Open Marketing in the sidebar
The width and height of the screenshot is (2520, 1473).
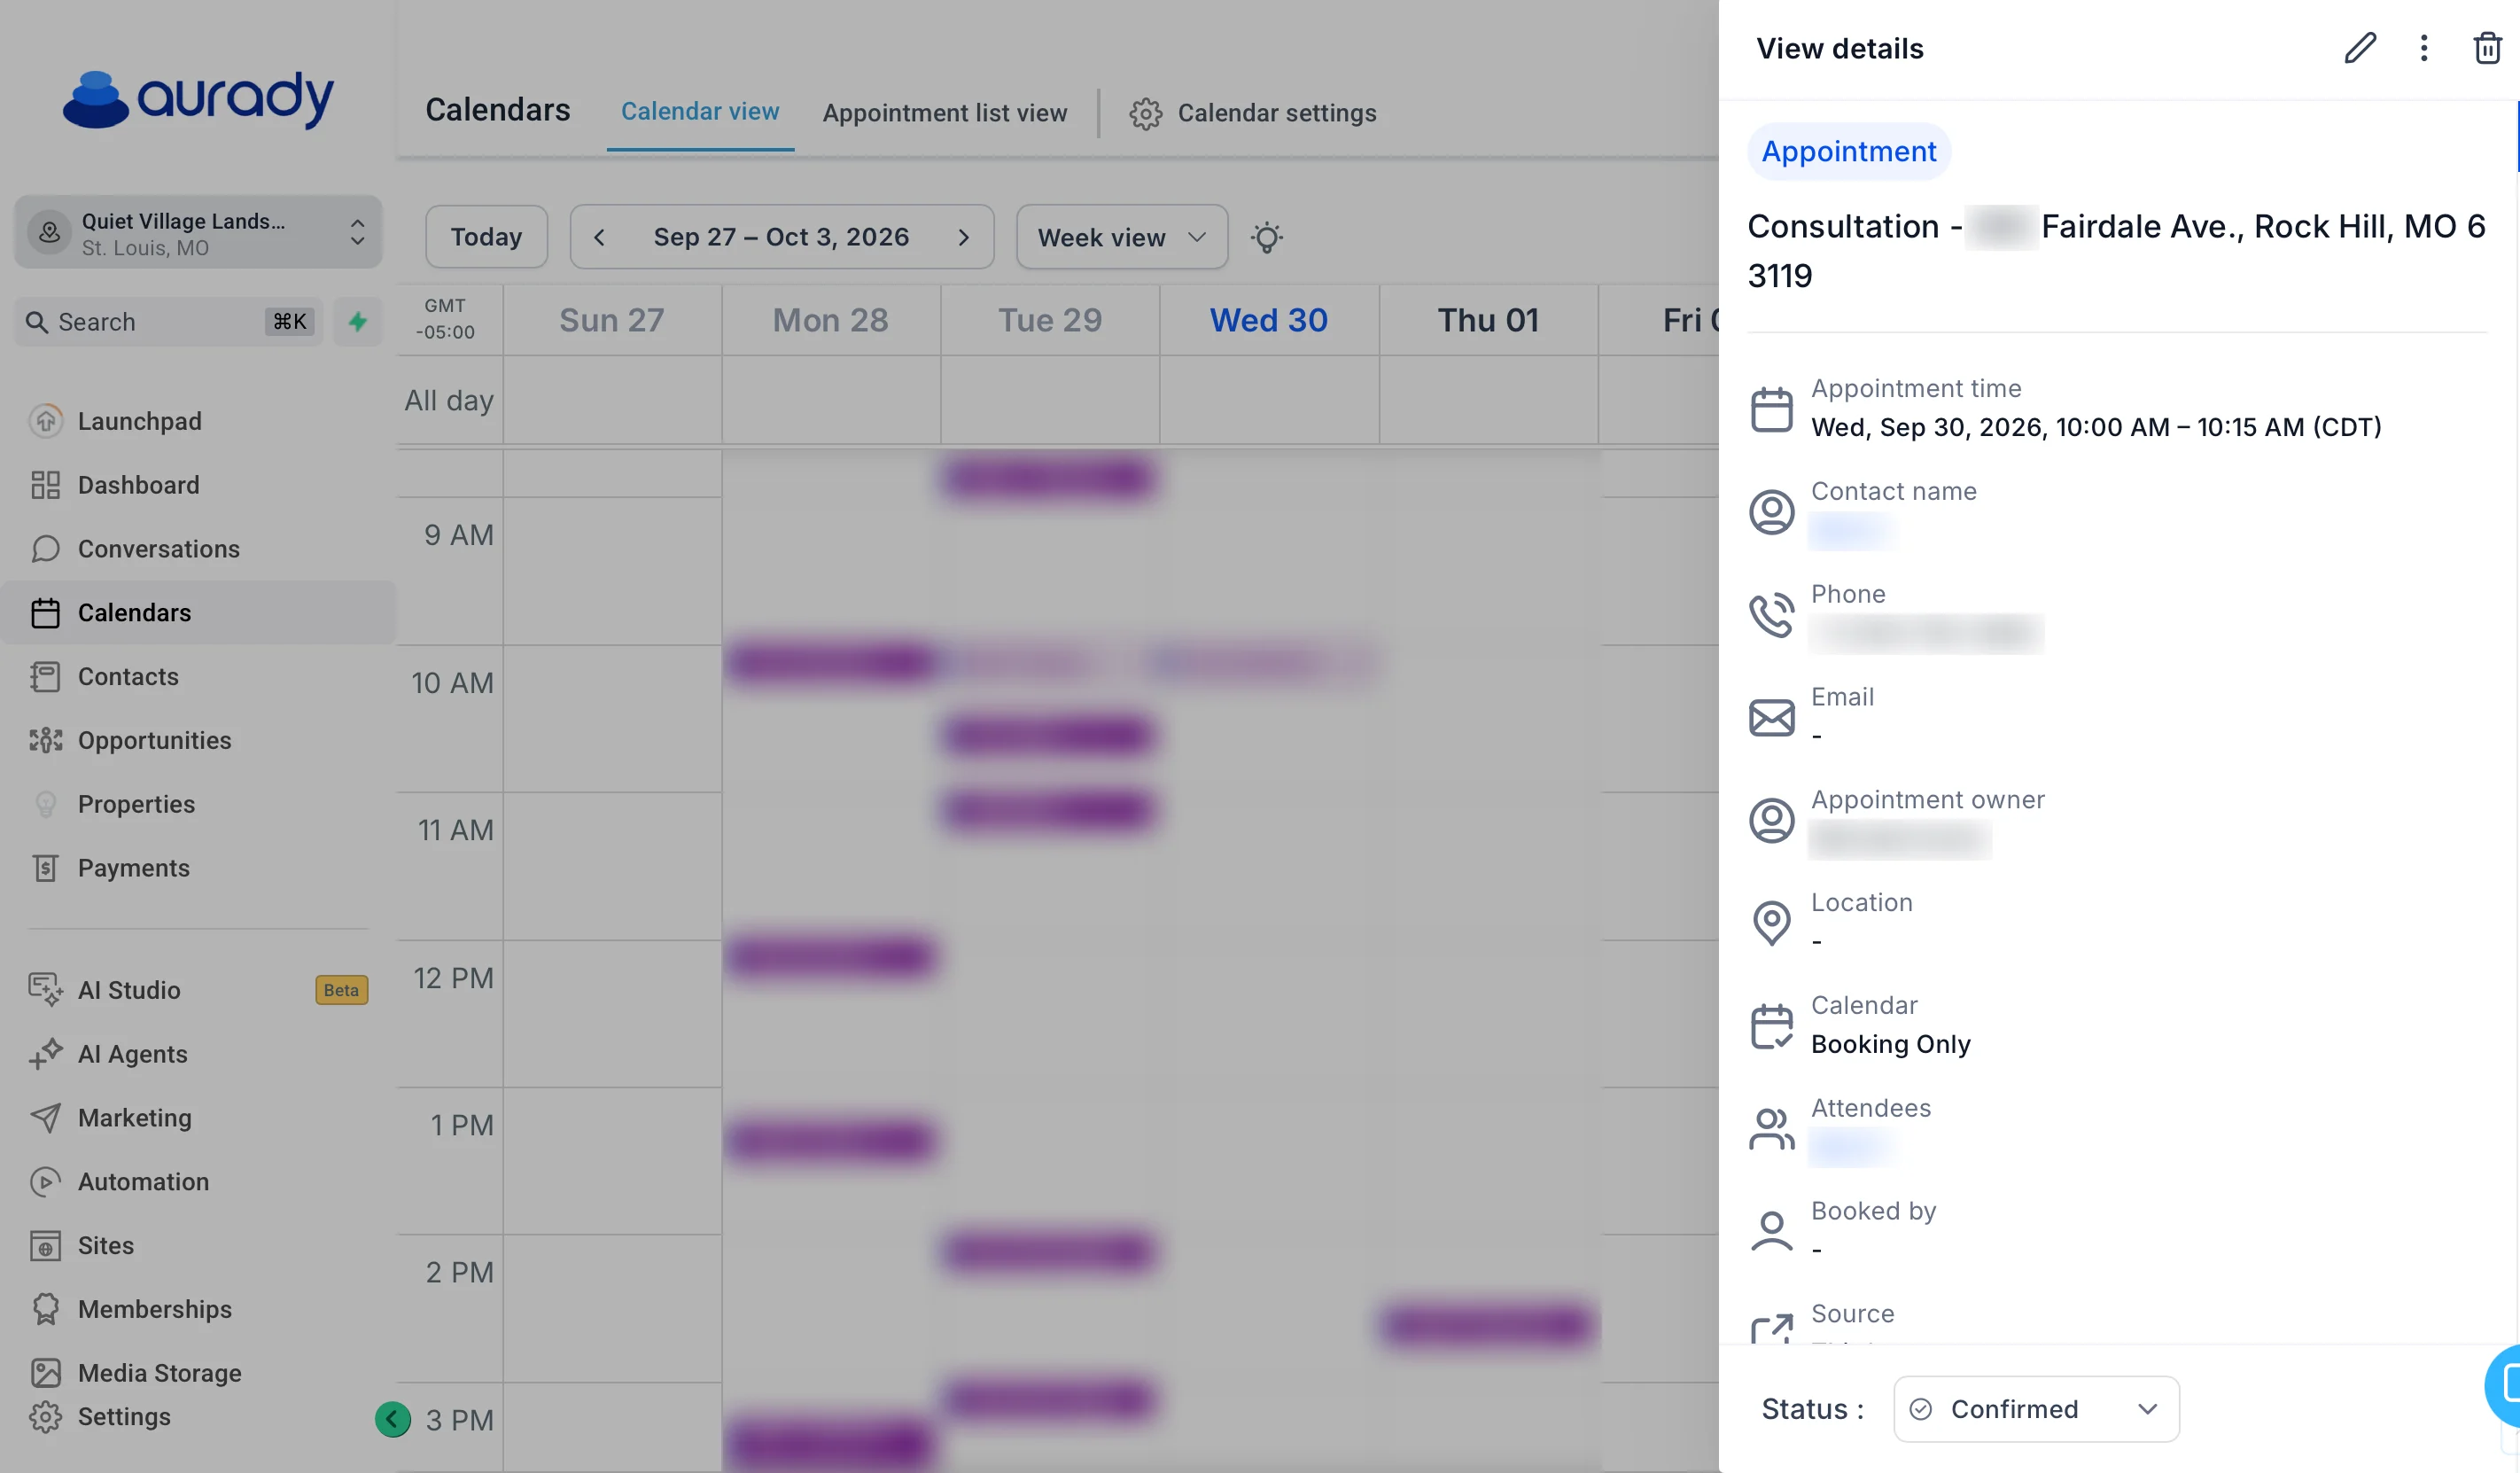coord(198,1118)
